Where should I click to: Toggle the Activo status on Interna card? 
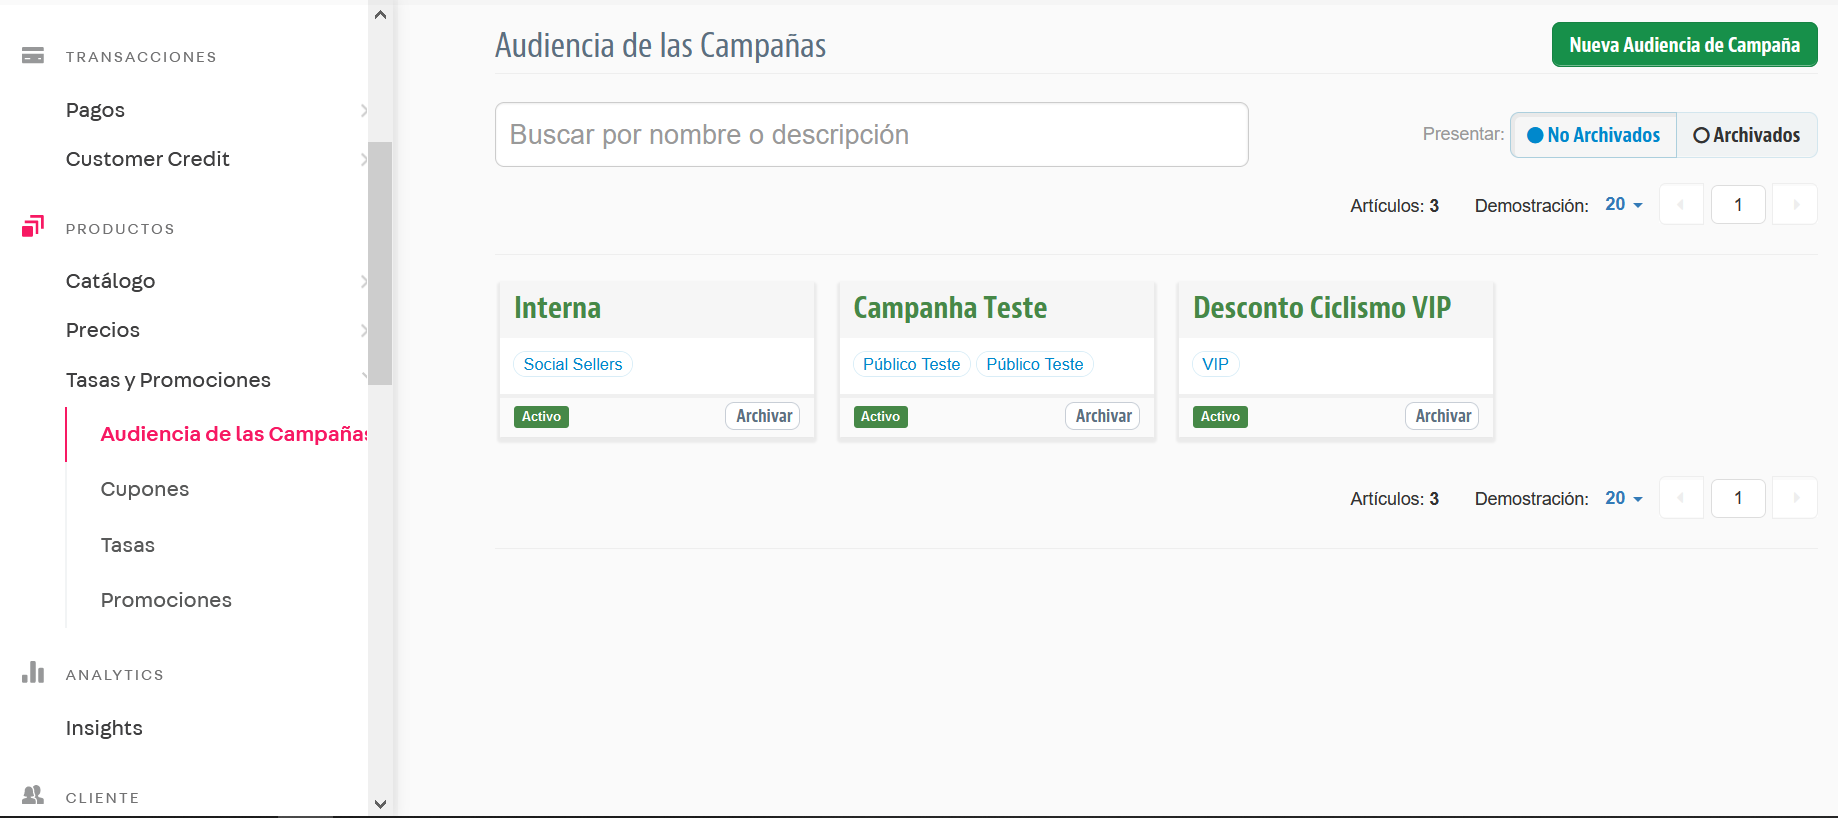[x=541, y=416]
